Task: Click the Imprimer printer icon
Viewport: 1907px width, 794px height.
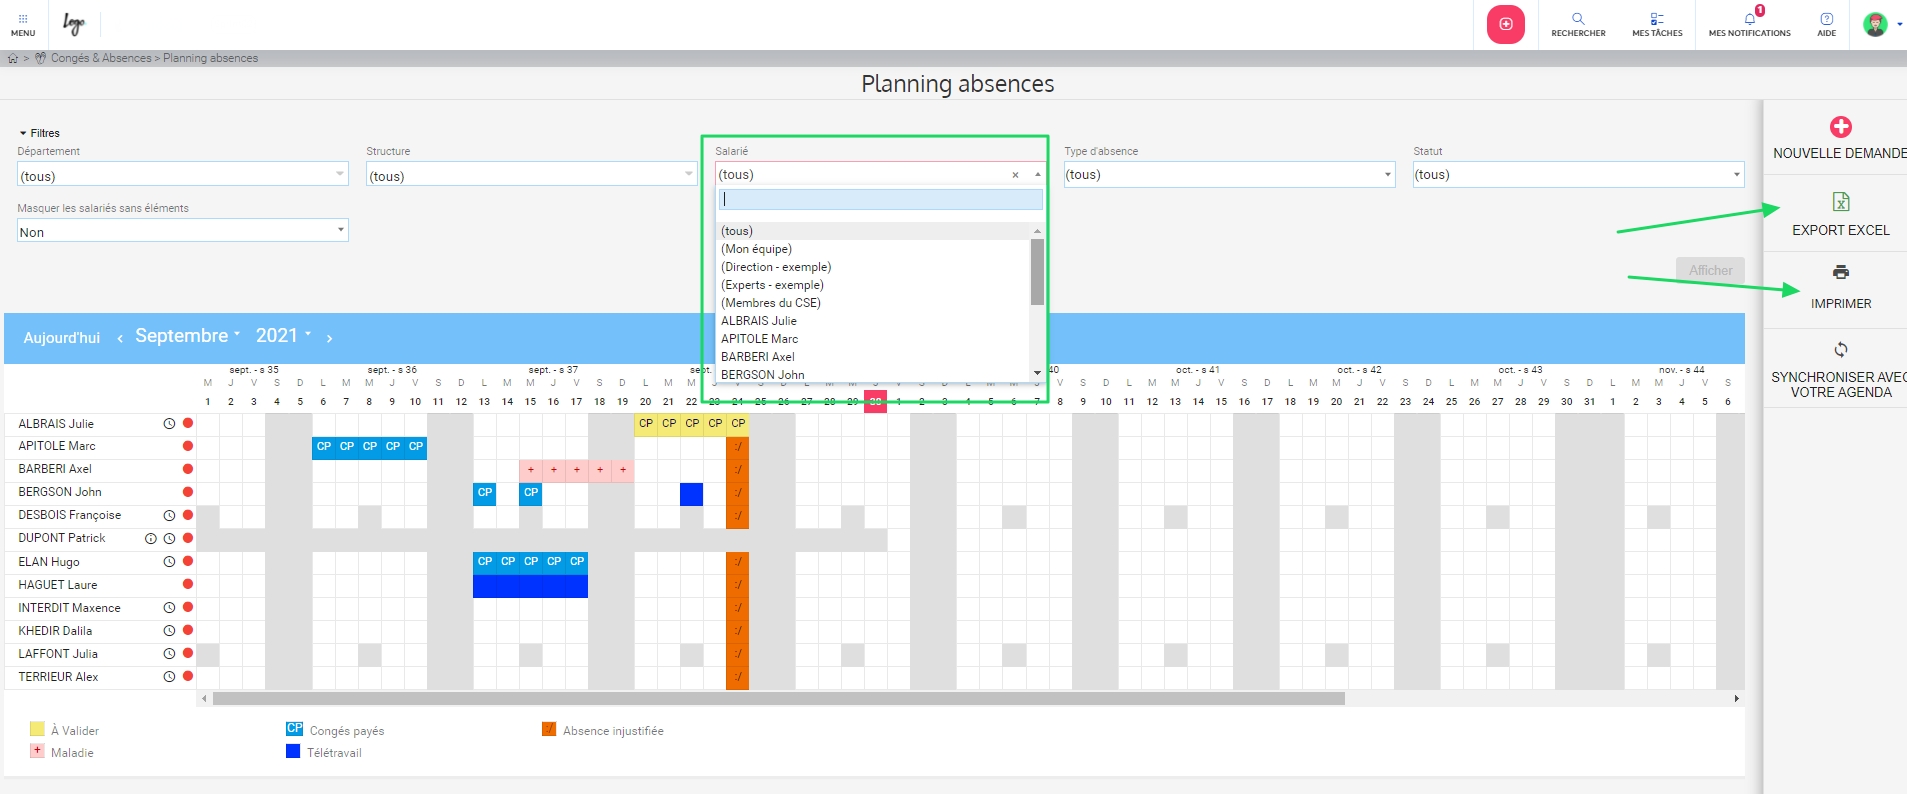Action: [1840, 272]
